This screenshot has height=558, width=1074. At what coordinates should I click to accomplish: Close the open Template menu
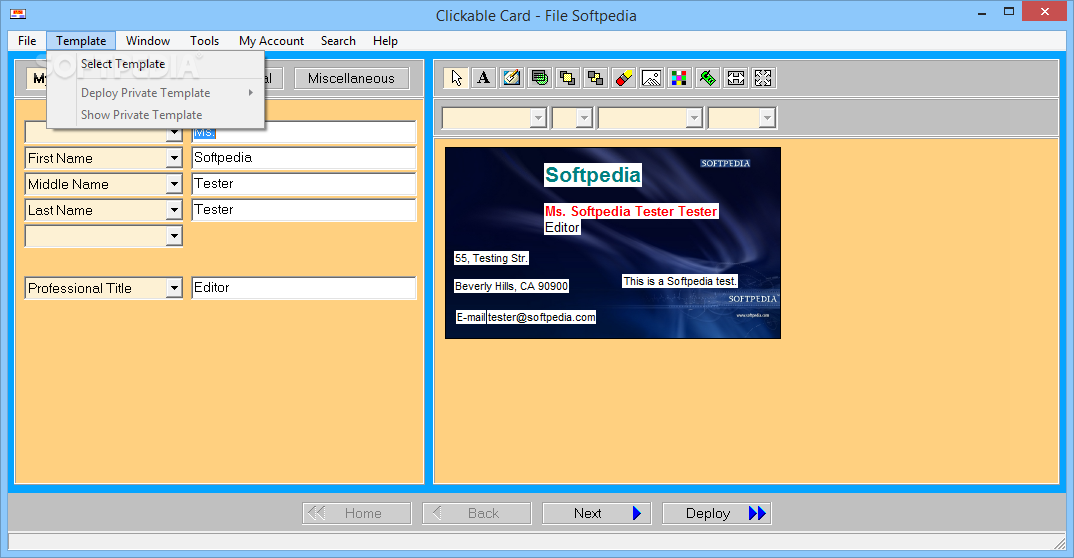point(81,41)
